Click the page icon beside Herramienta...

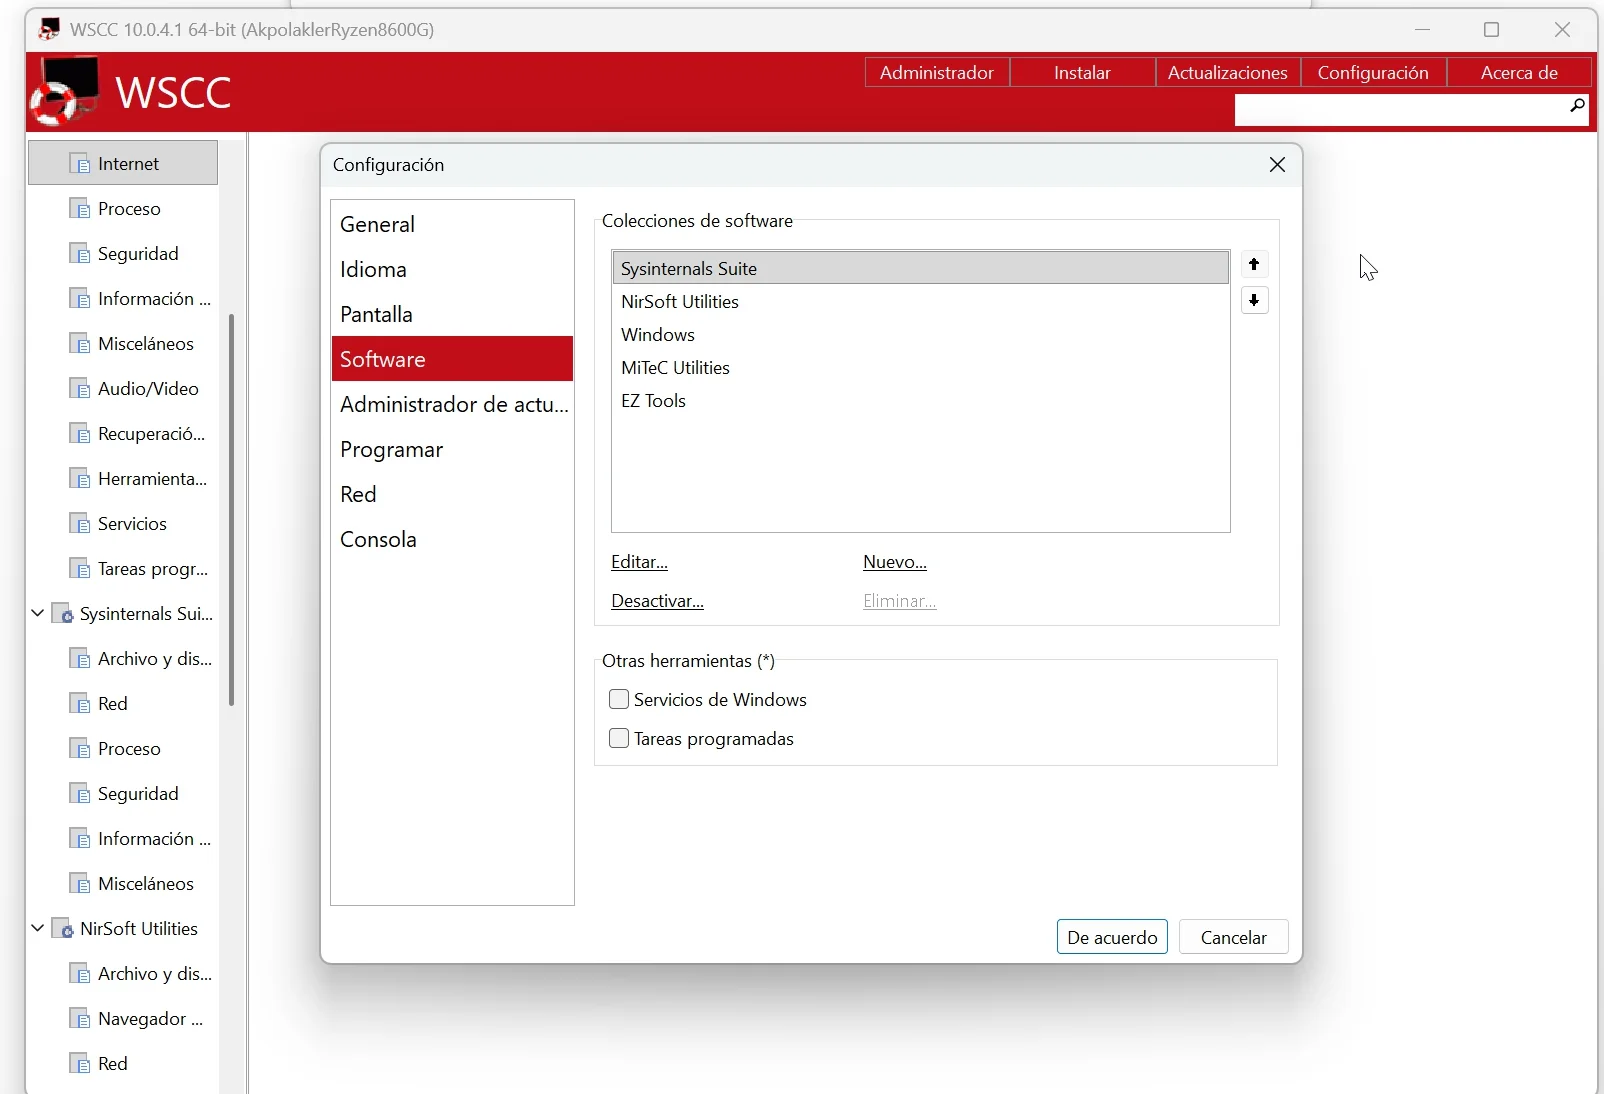pyautogui.click(x=80, y=479)
